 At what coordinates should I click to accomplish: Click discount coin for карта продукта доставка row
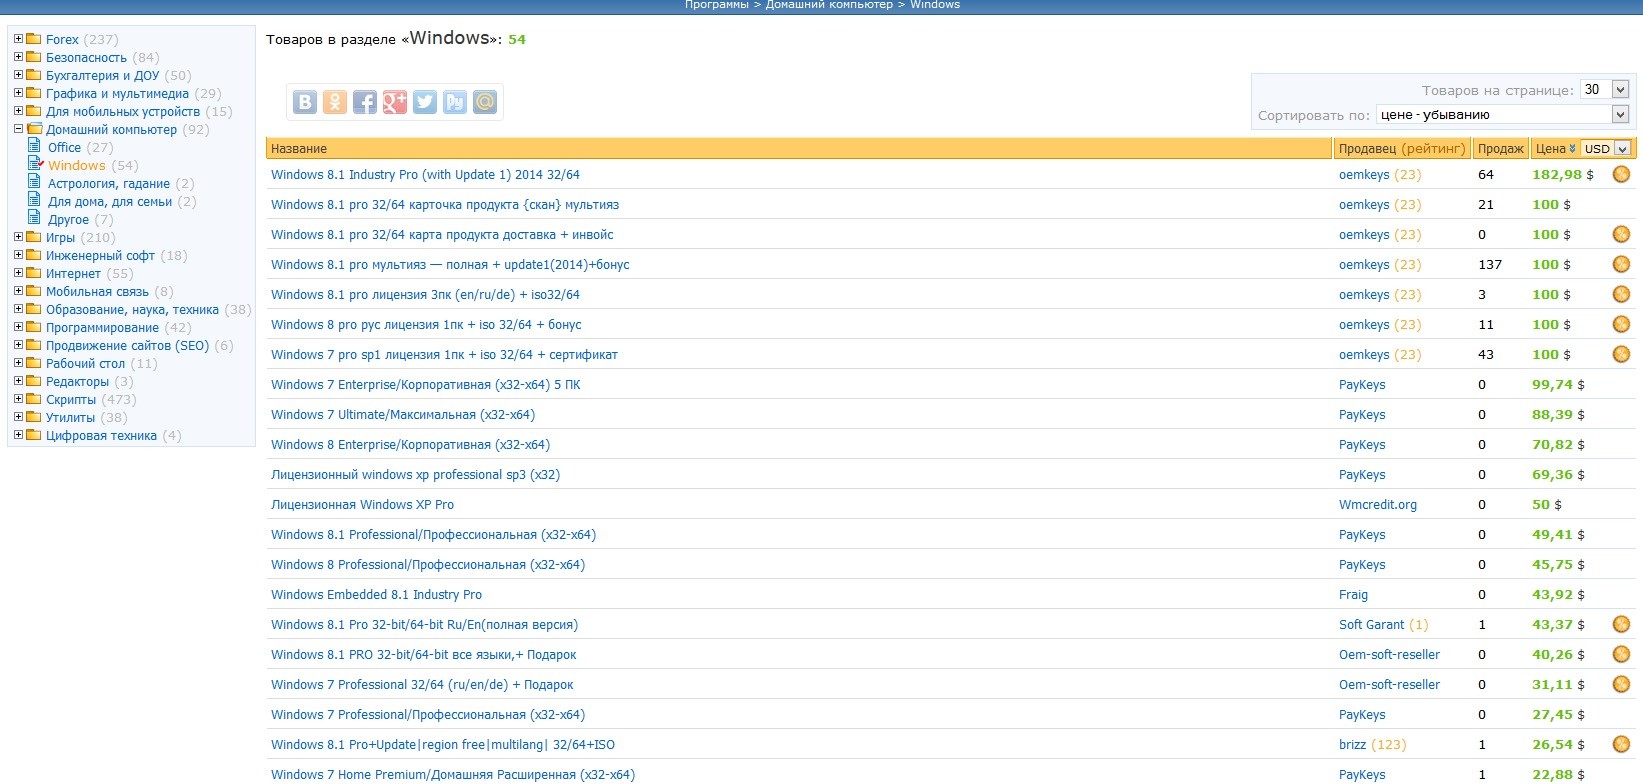click(1621, 234)
